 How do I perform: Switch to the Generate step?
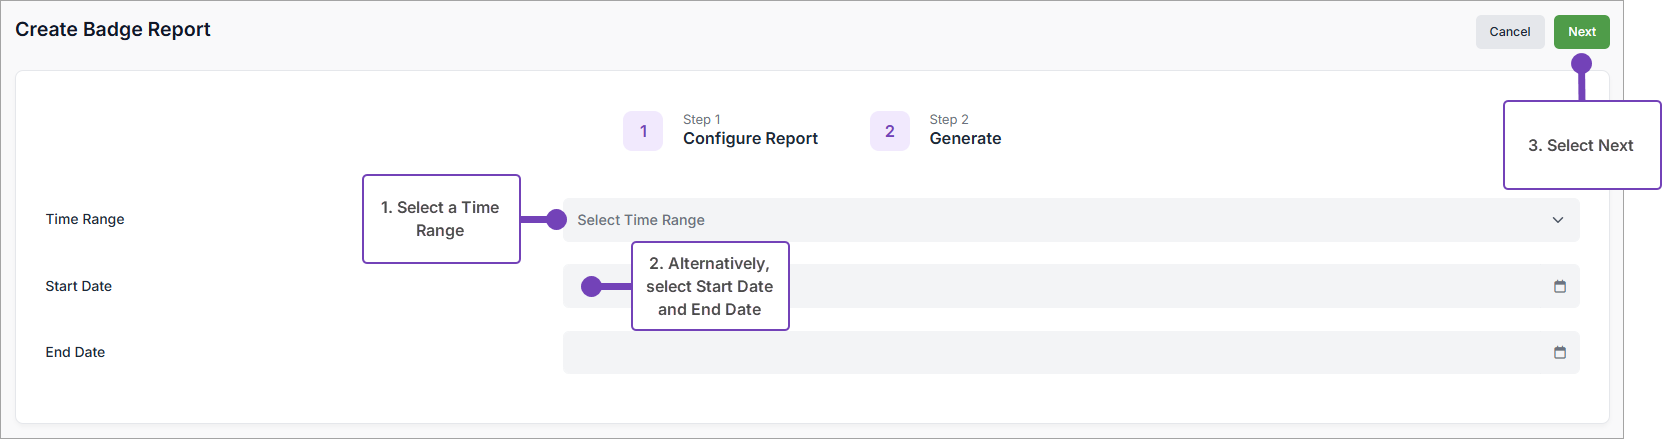point(965,138)
